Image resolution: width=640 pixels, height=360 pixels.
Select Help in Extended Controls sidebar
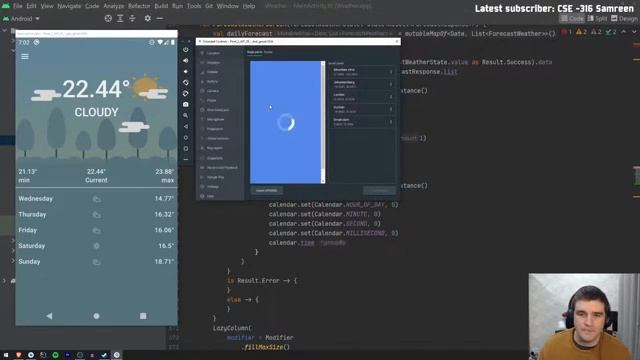click(220, 196)
